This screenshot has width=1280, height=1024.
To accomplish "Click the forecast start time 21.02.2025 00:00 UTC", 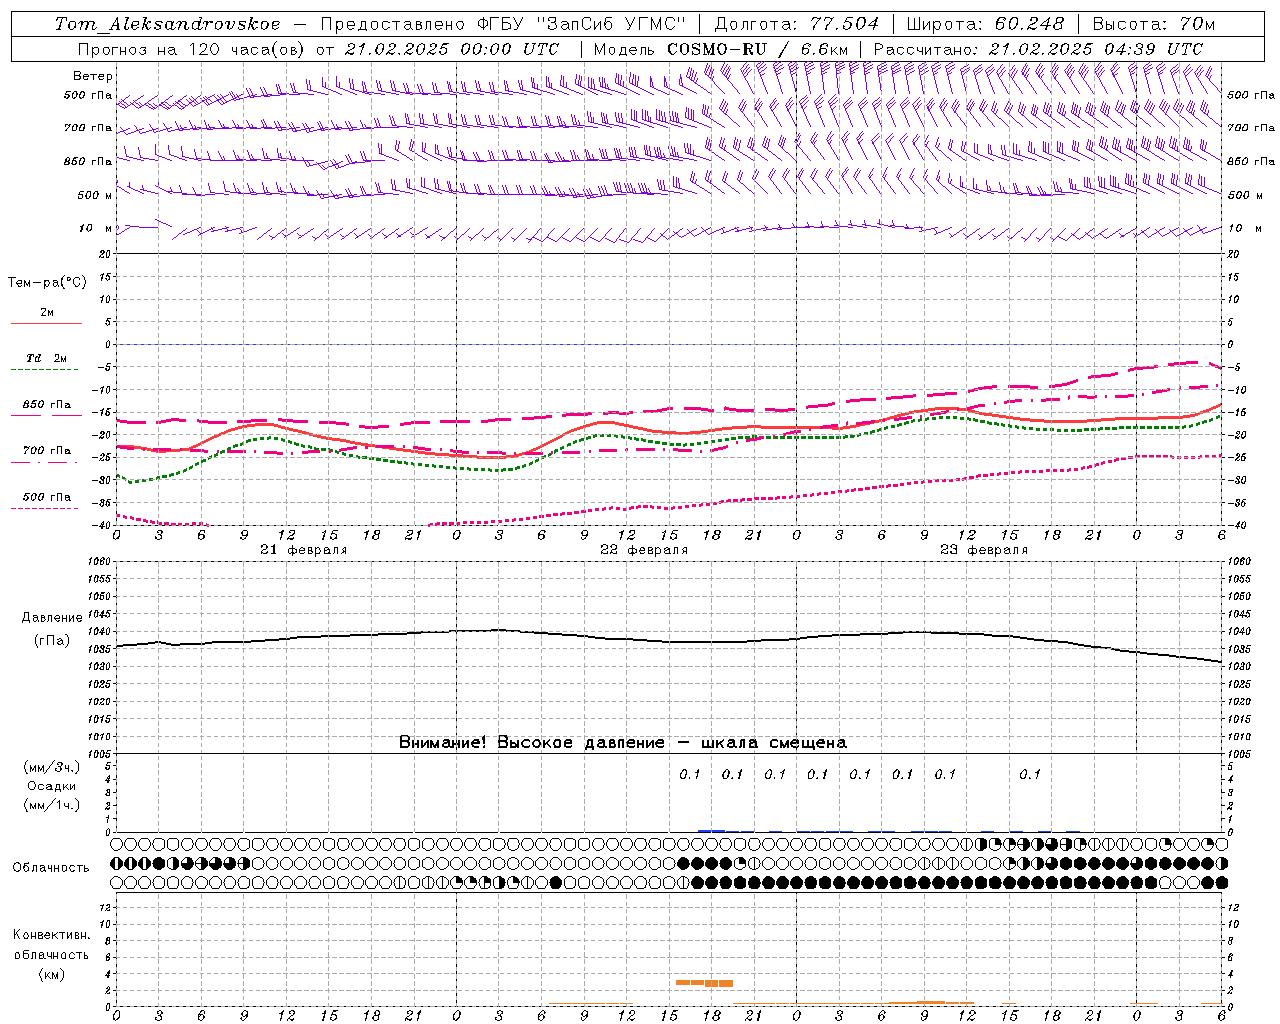I will (x=452, y=49).
